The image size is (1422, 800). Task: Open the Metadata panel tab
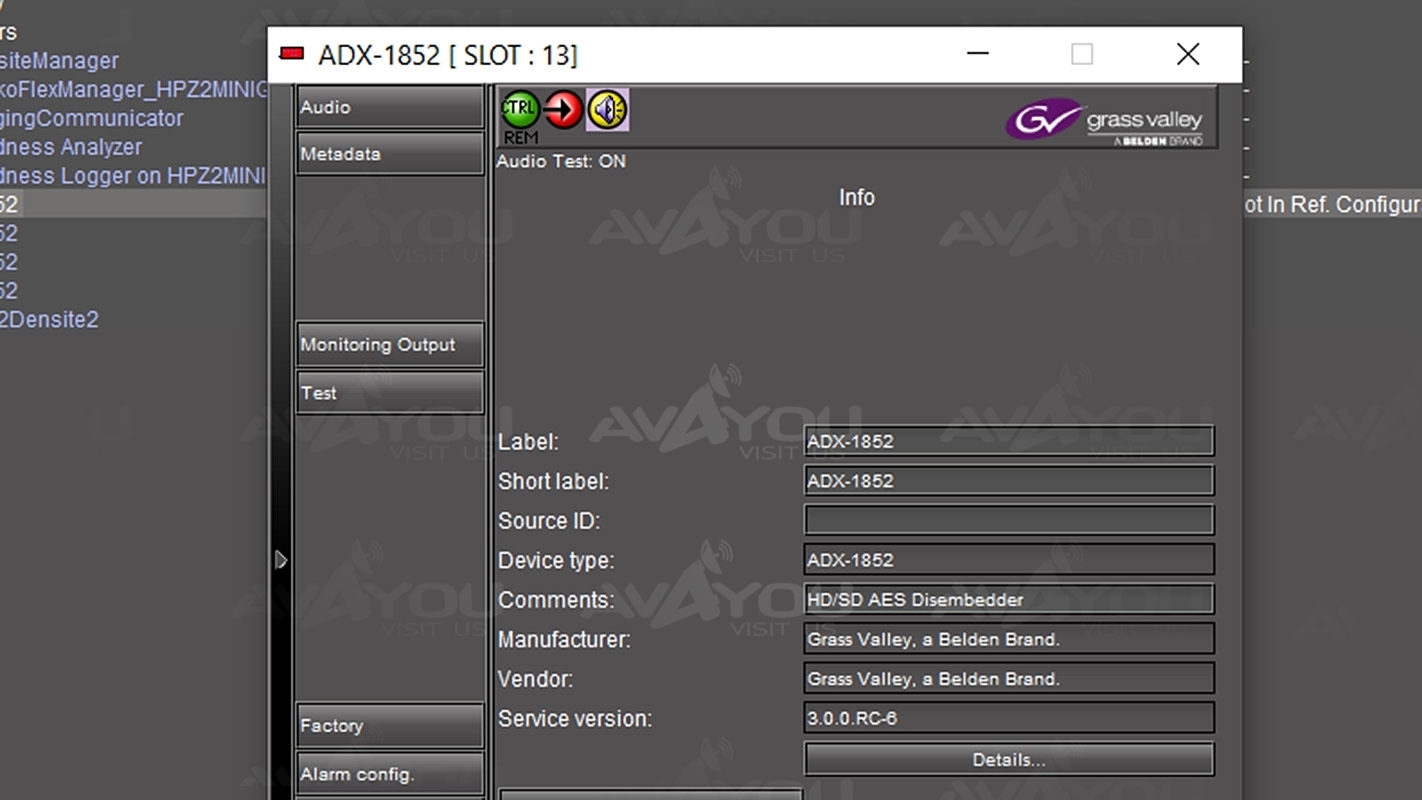click(389, 154)
